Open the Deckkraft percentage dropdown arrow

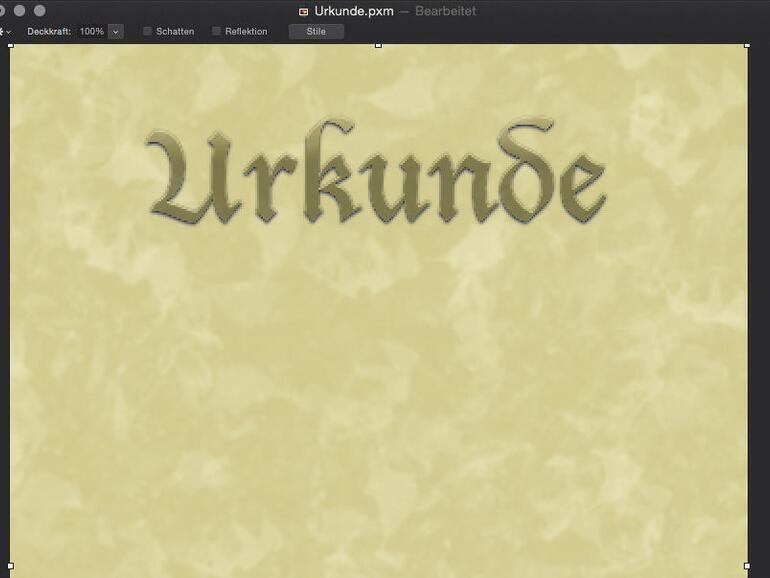(x=116, y=31)
